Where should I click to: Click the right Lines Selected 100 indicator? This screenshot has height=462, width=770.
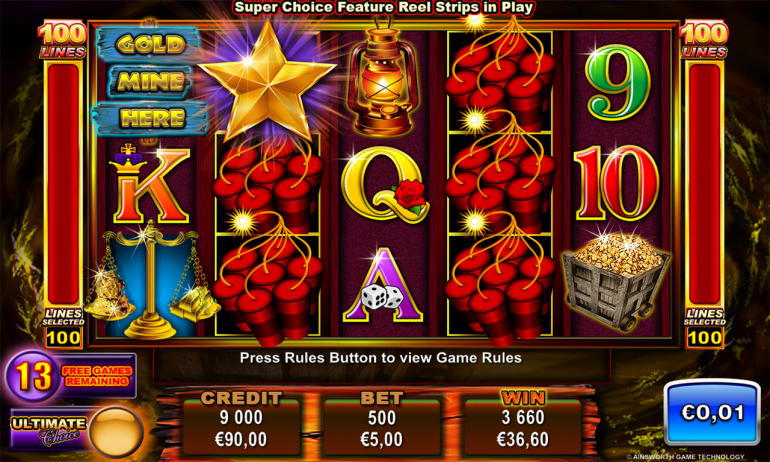click(x=705, y=328)
